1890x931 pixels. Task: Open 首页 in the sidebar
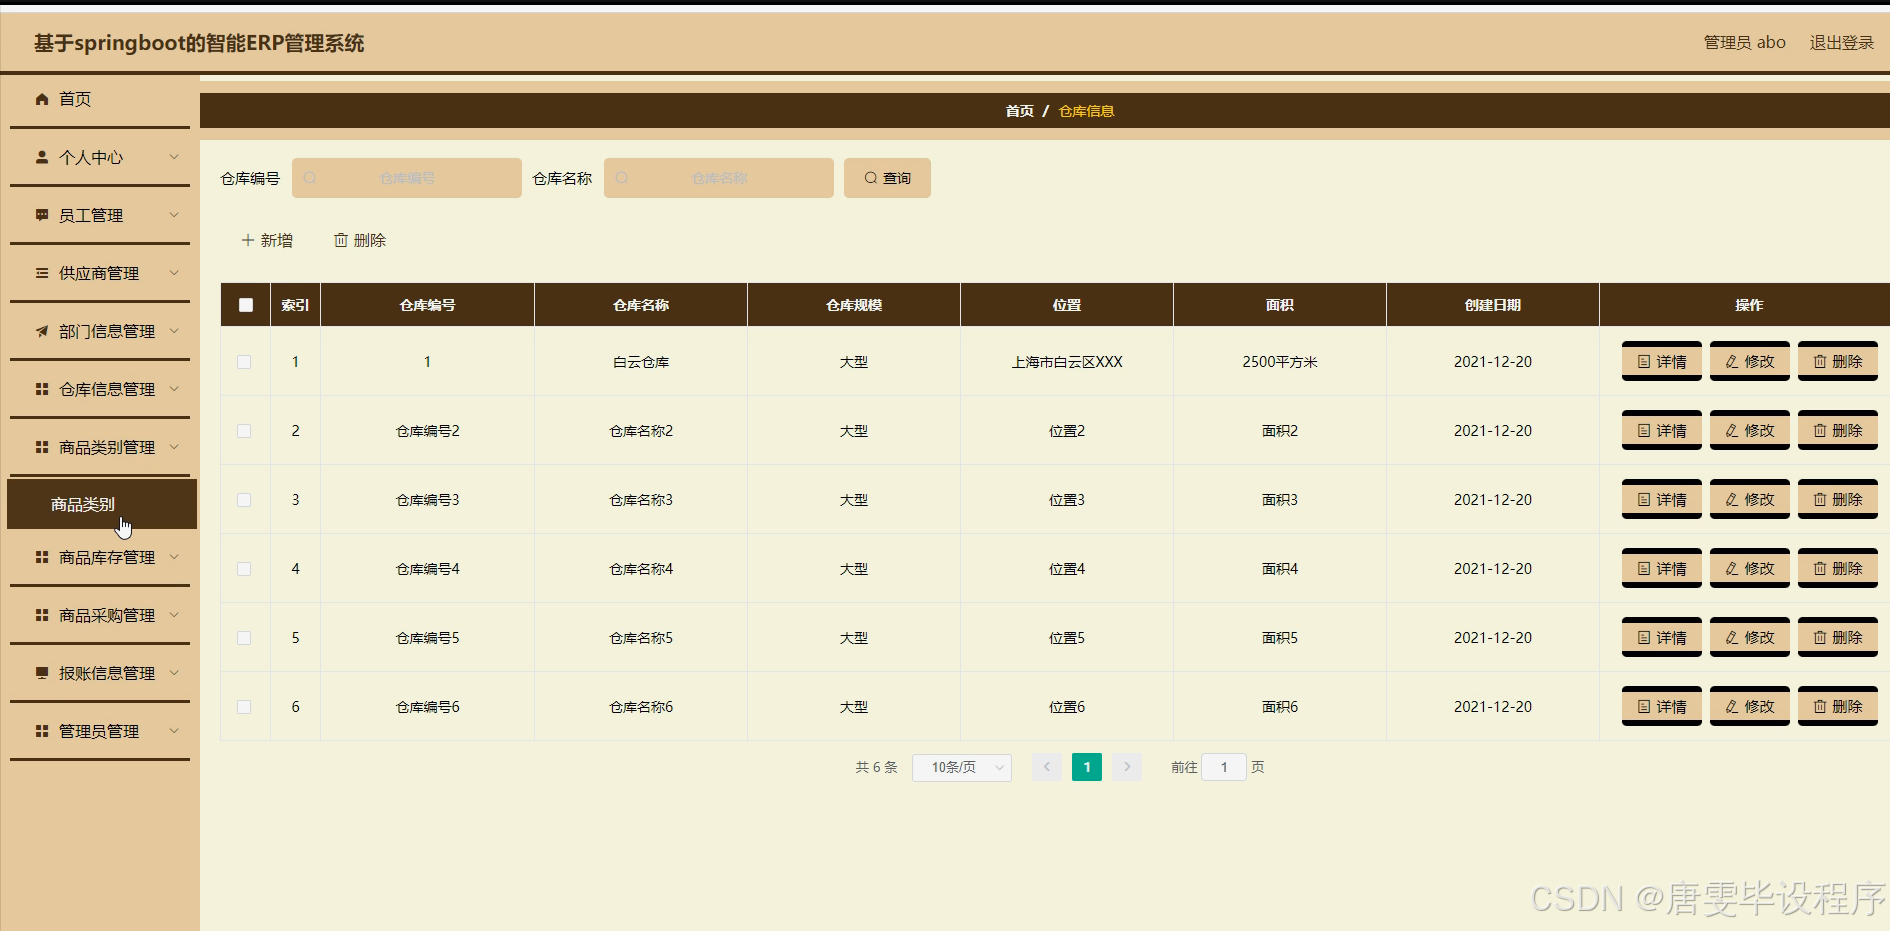point(100,99)
